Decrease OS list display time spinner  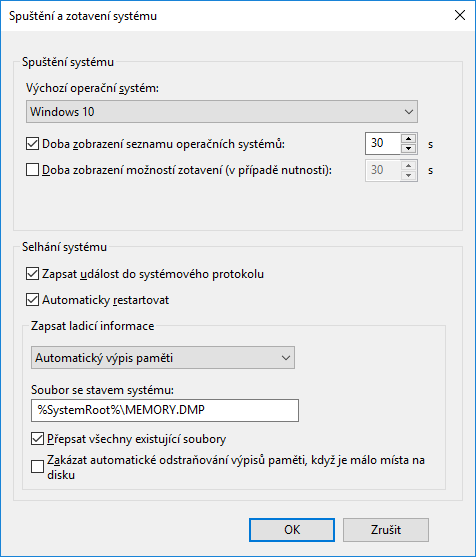pyautogui.click(x=409, y=148)
